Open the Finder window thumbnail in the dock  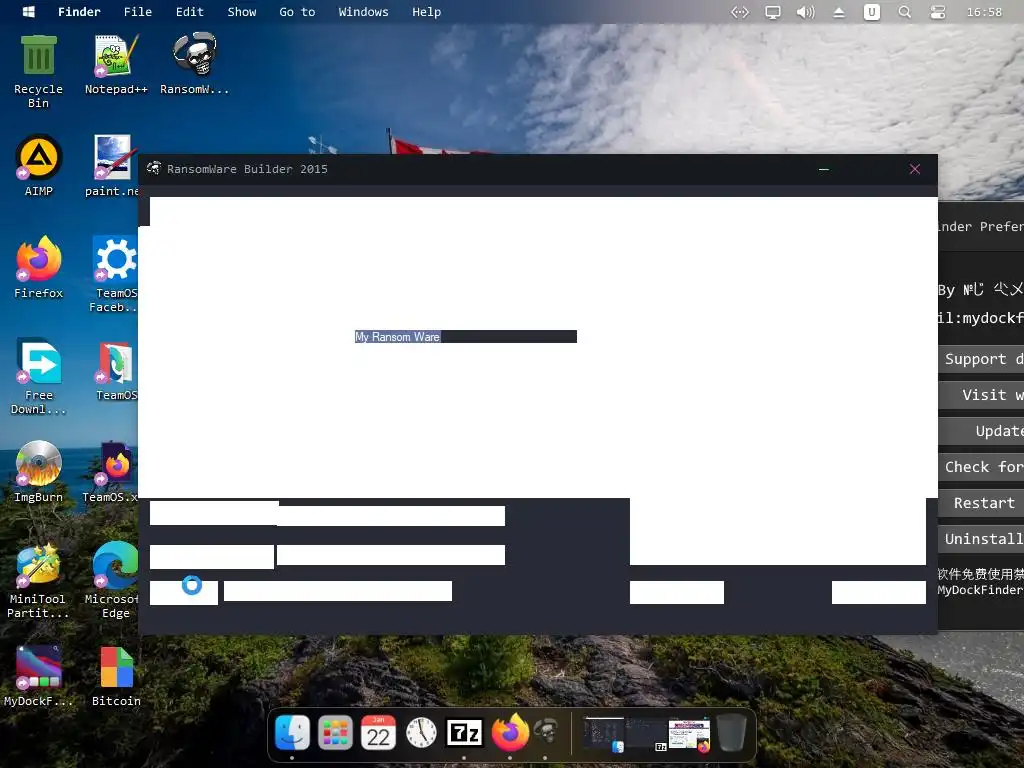pyautogui.click(x=603, y=735)
